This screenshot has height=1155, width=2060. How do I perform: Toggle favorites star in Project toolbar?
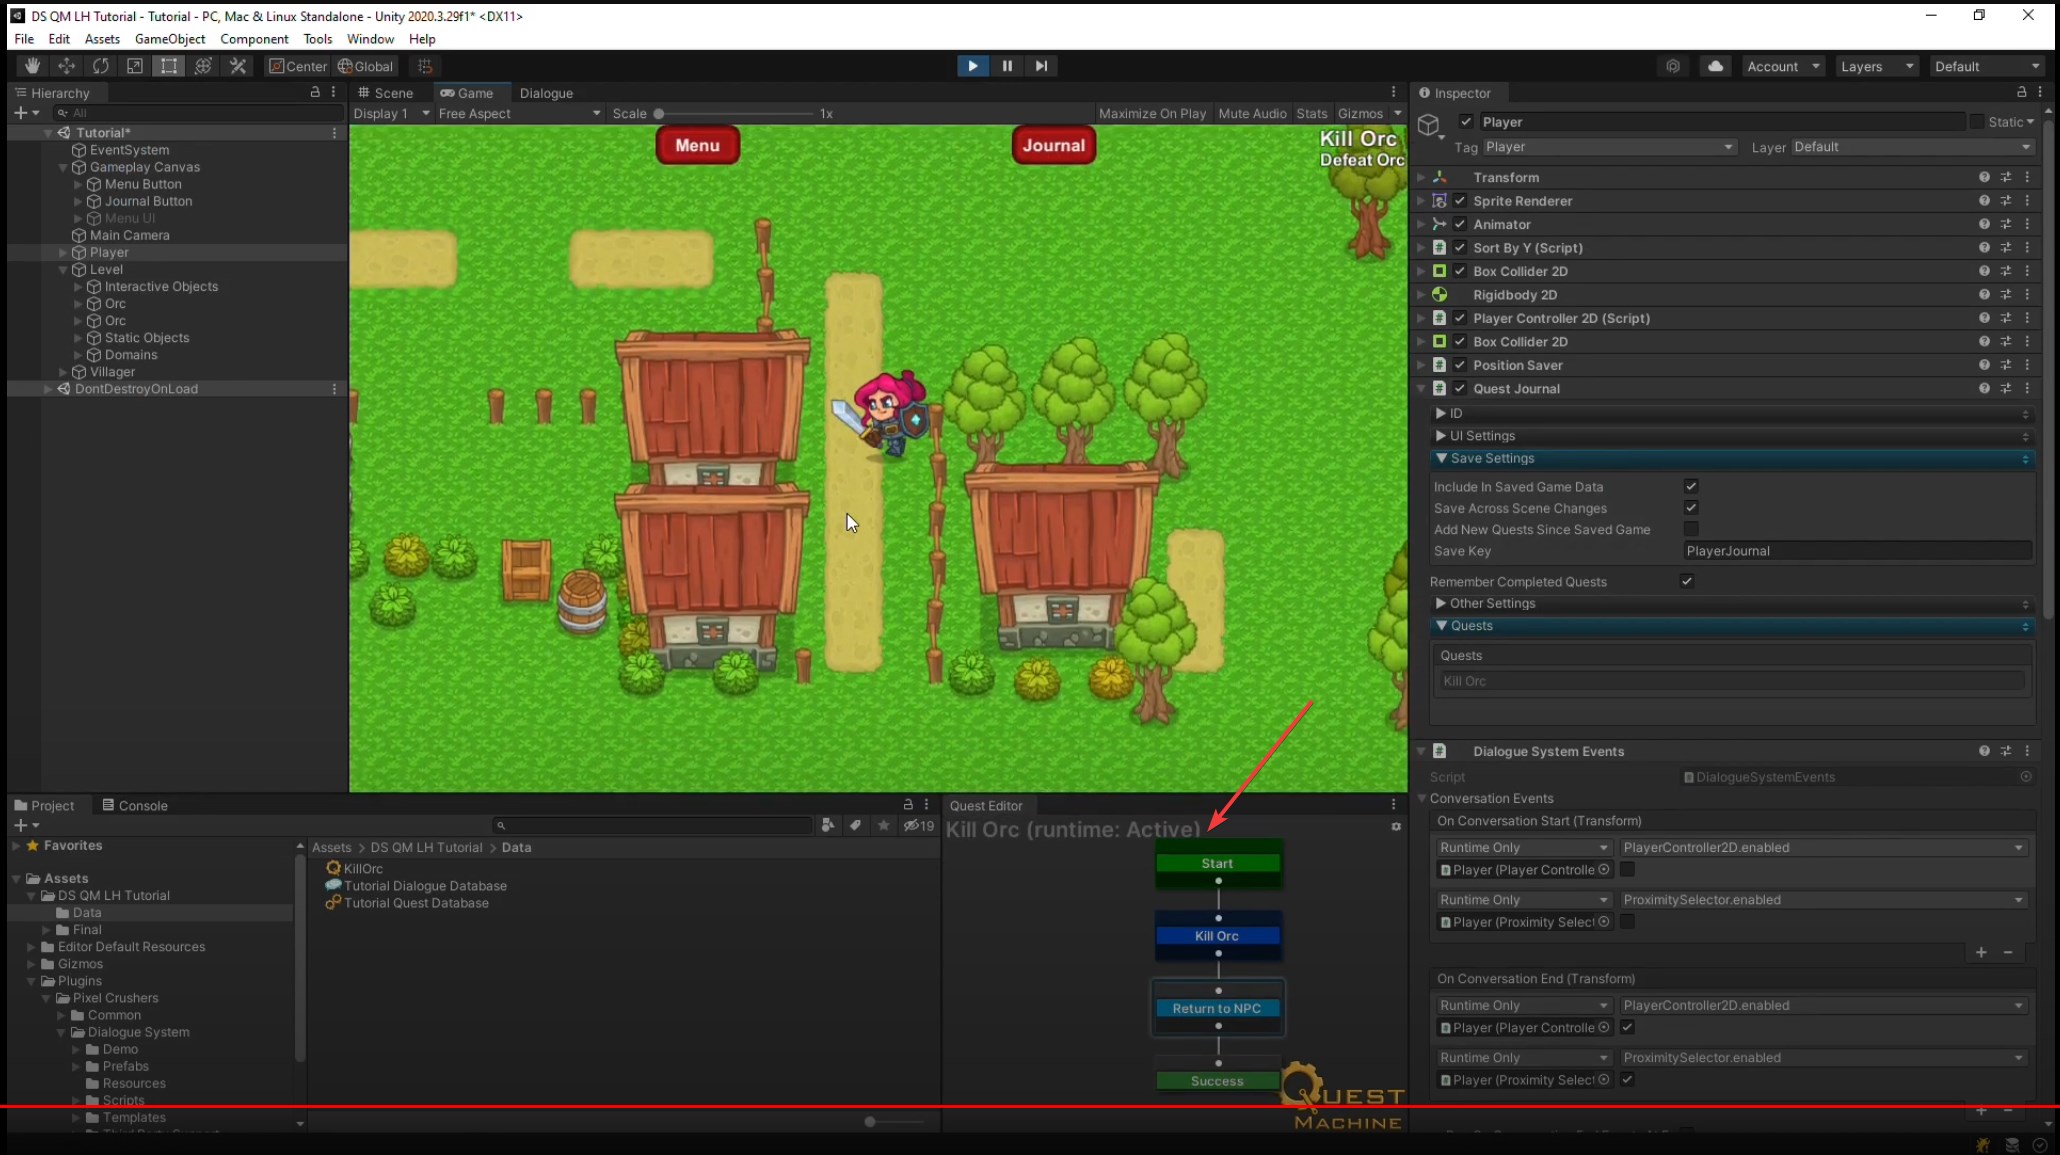[883, 825]
